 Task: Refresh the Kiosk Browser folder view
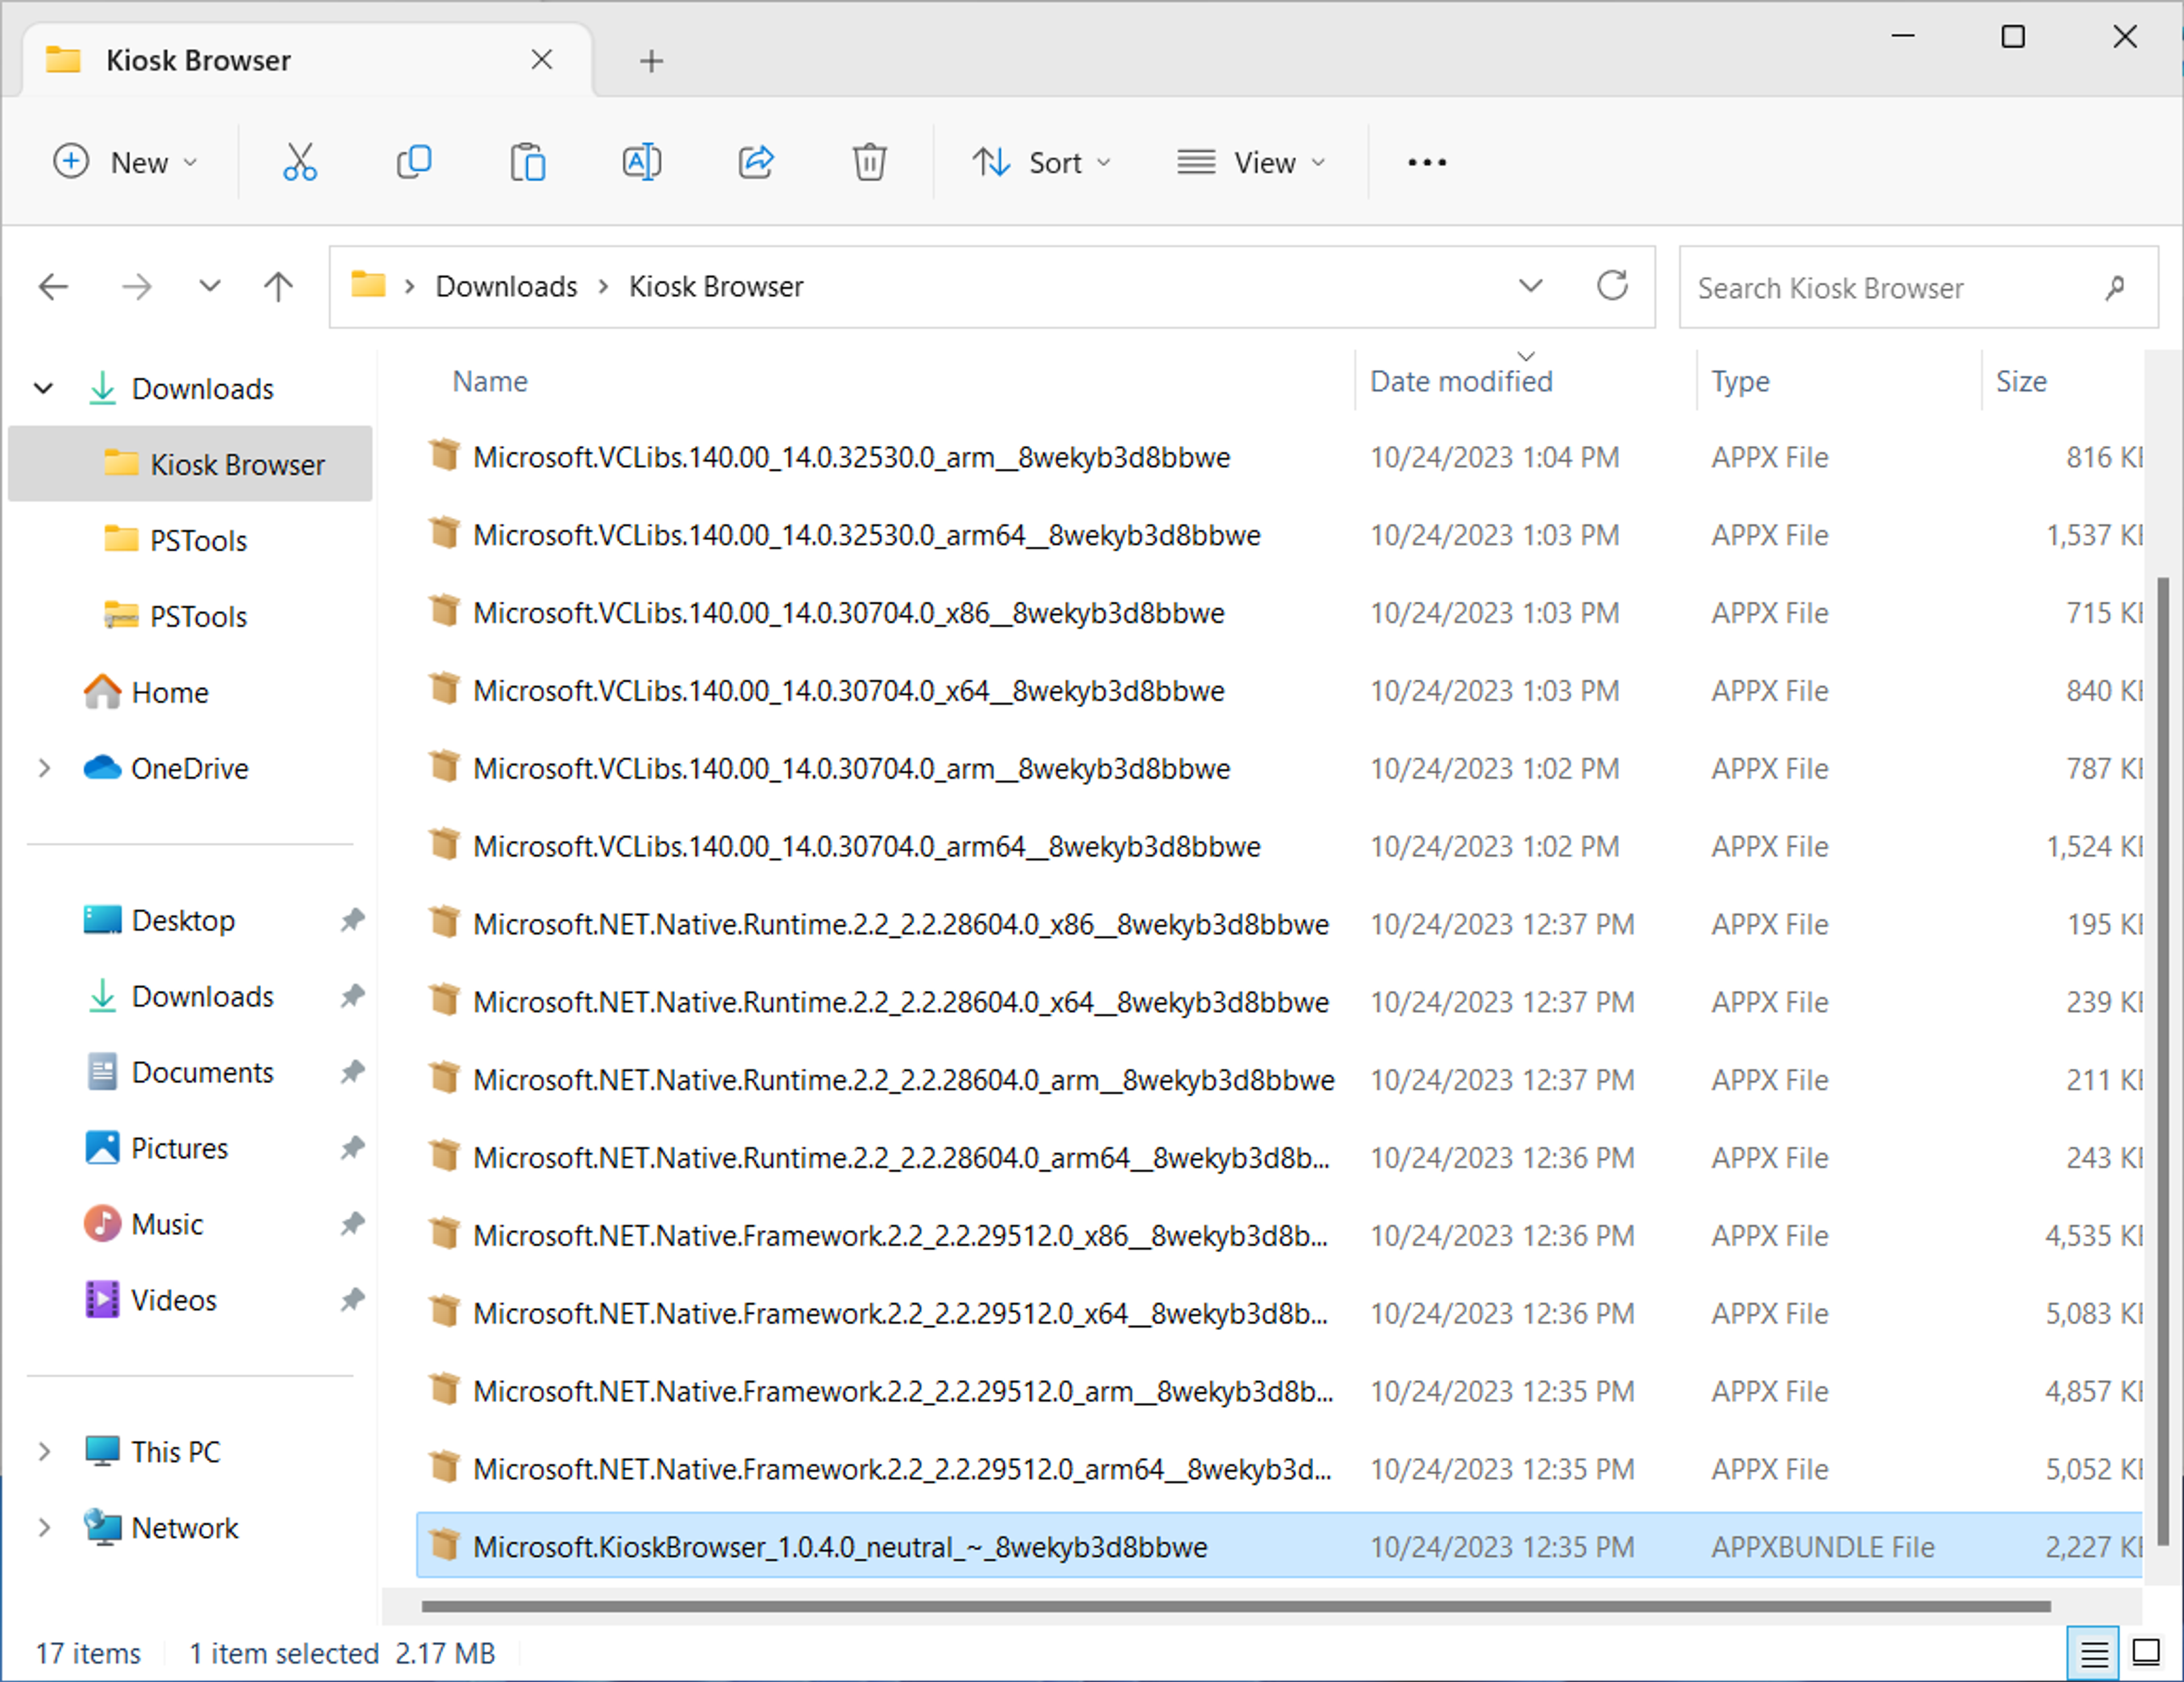pyautogui.click(x=1612, y=286)
